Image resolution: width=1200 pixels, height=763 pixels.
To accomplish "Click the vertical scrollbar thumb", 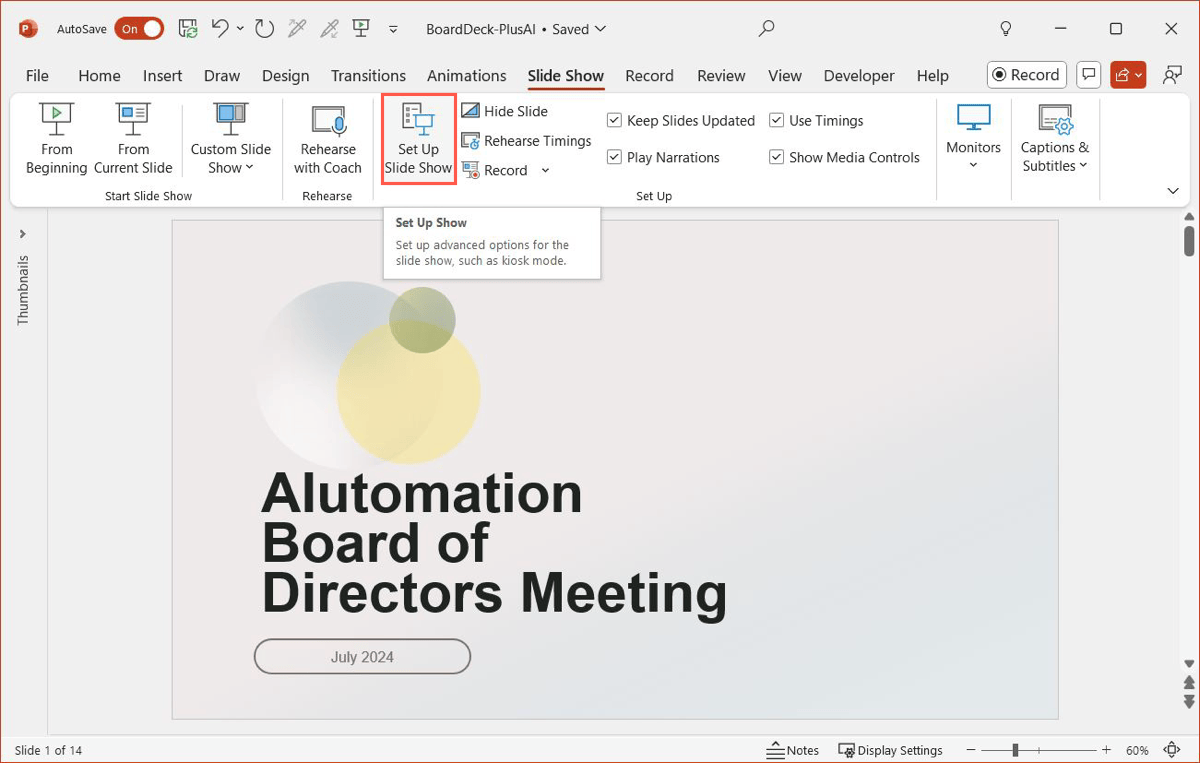I will [1189, 241].
